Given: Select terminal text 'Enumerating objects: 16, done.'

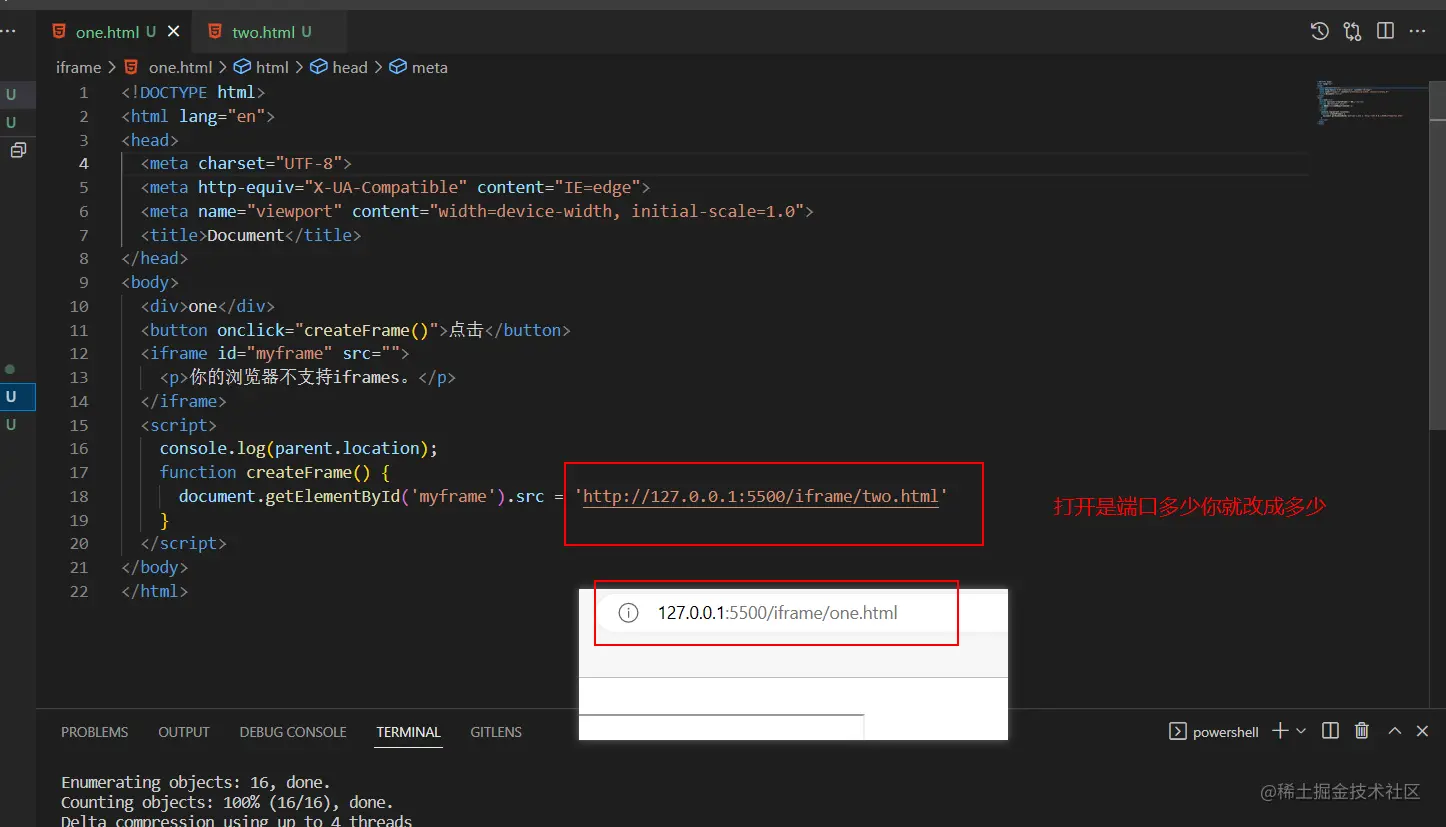Looking at the screenshot, I should [196, 782].
